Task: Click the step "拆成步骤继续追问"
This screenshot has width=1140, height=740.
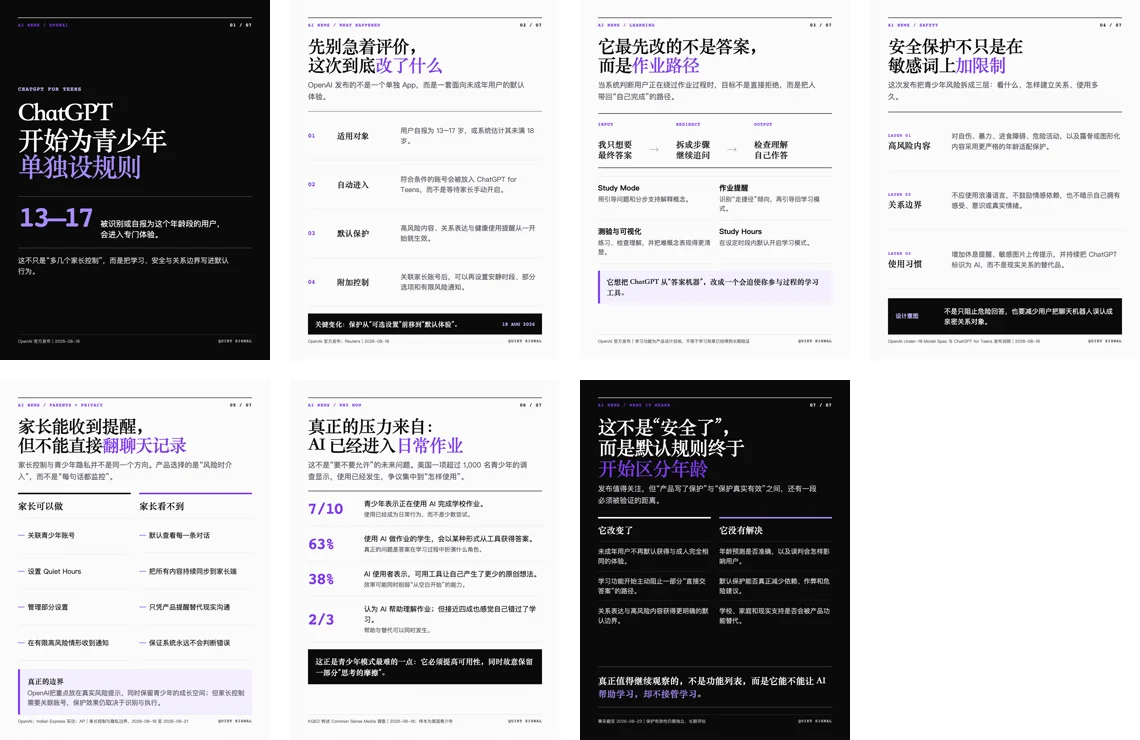Action: click(x=693, y=150)
